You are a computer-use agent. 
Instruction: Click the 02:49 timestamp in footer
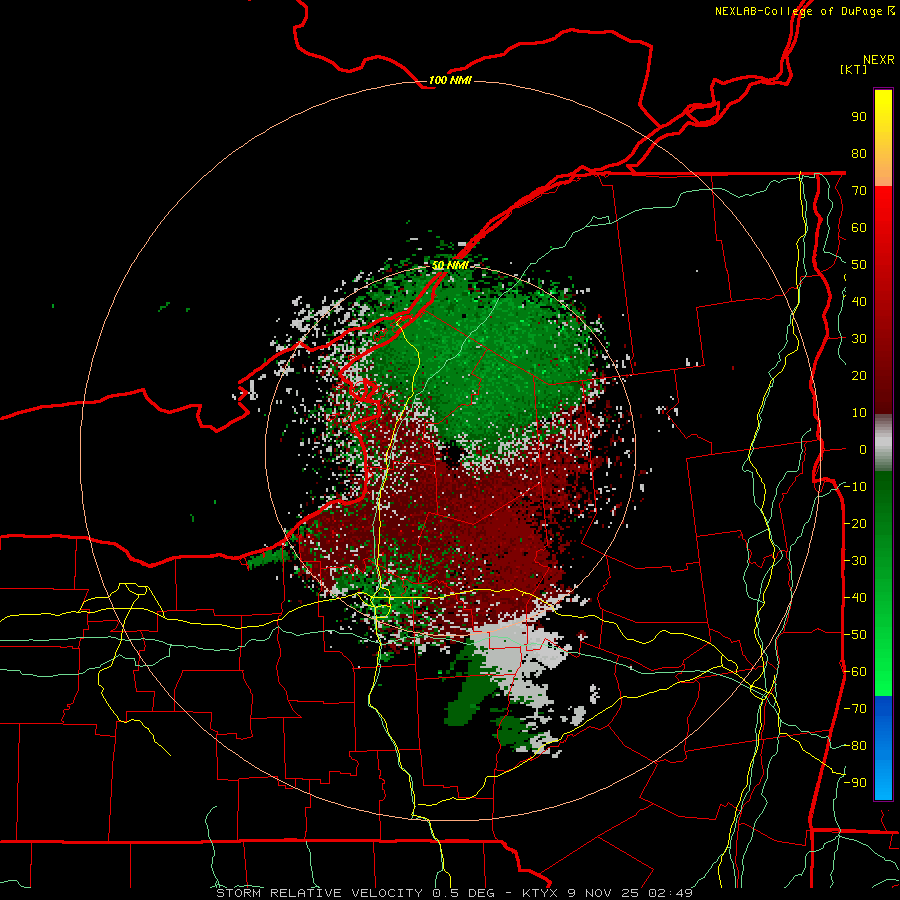(x=670, y=893)
